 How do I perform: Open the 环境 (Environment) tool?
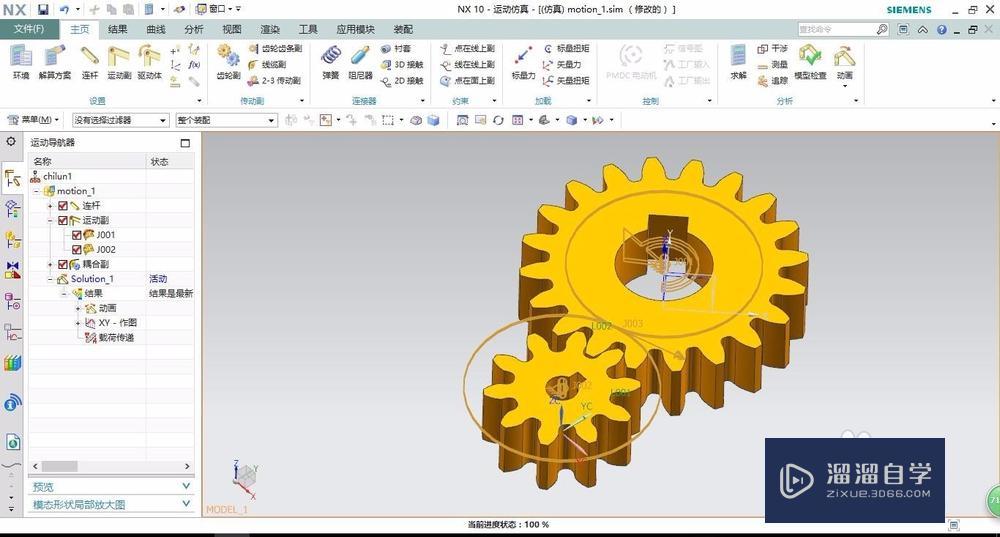coord(20,62)
